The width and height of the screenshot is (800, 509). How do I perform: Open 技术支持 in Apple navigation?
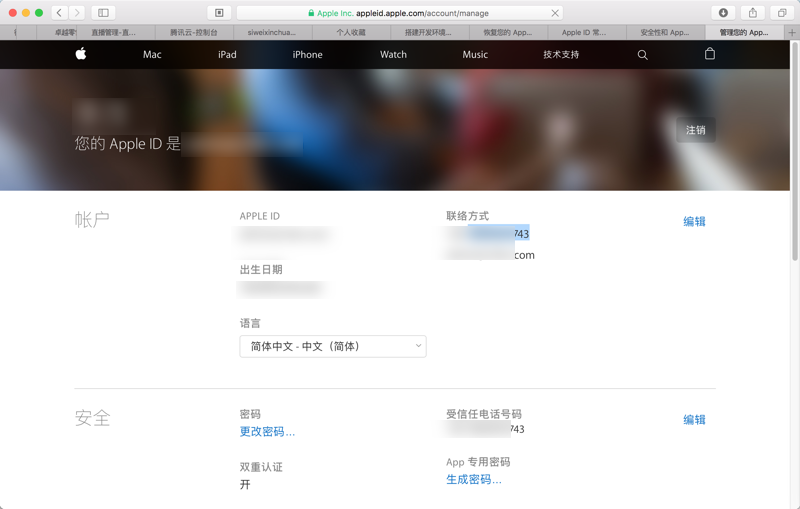[561, 55]
